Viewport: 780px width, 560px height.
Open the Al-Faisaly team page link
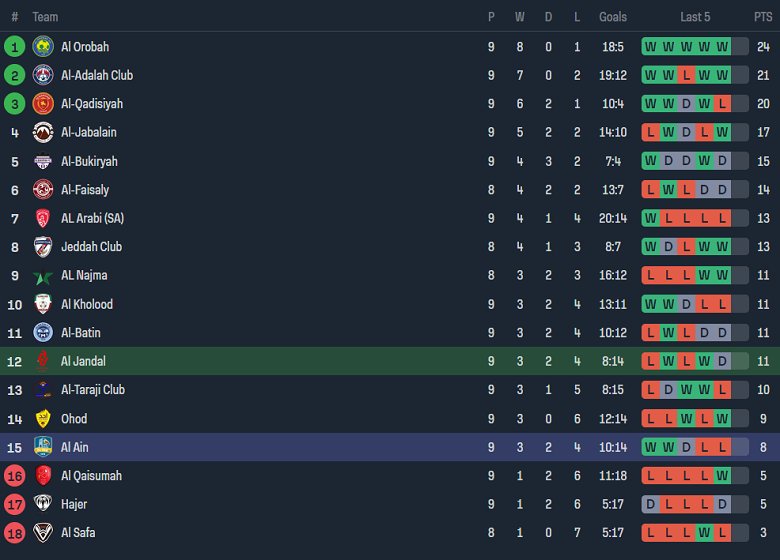pyautogui.click(x=85, y=190)
